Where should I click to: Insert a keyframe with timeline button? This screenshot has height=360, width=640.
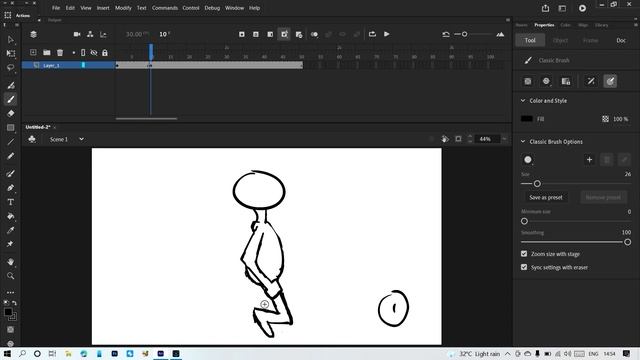tap(242, 34)
